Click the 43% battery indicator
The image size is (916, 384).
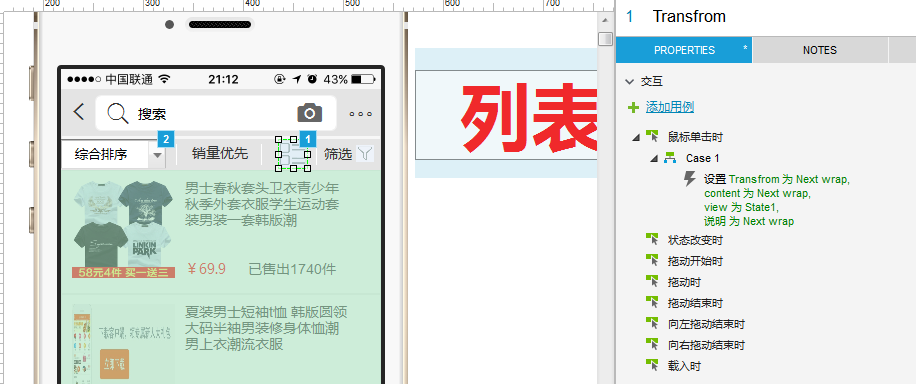pyautogui.click(x=348, y=79)
